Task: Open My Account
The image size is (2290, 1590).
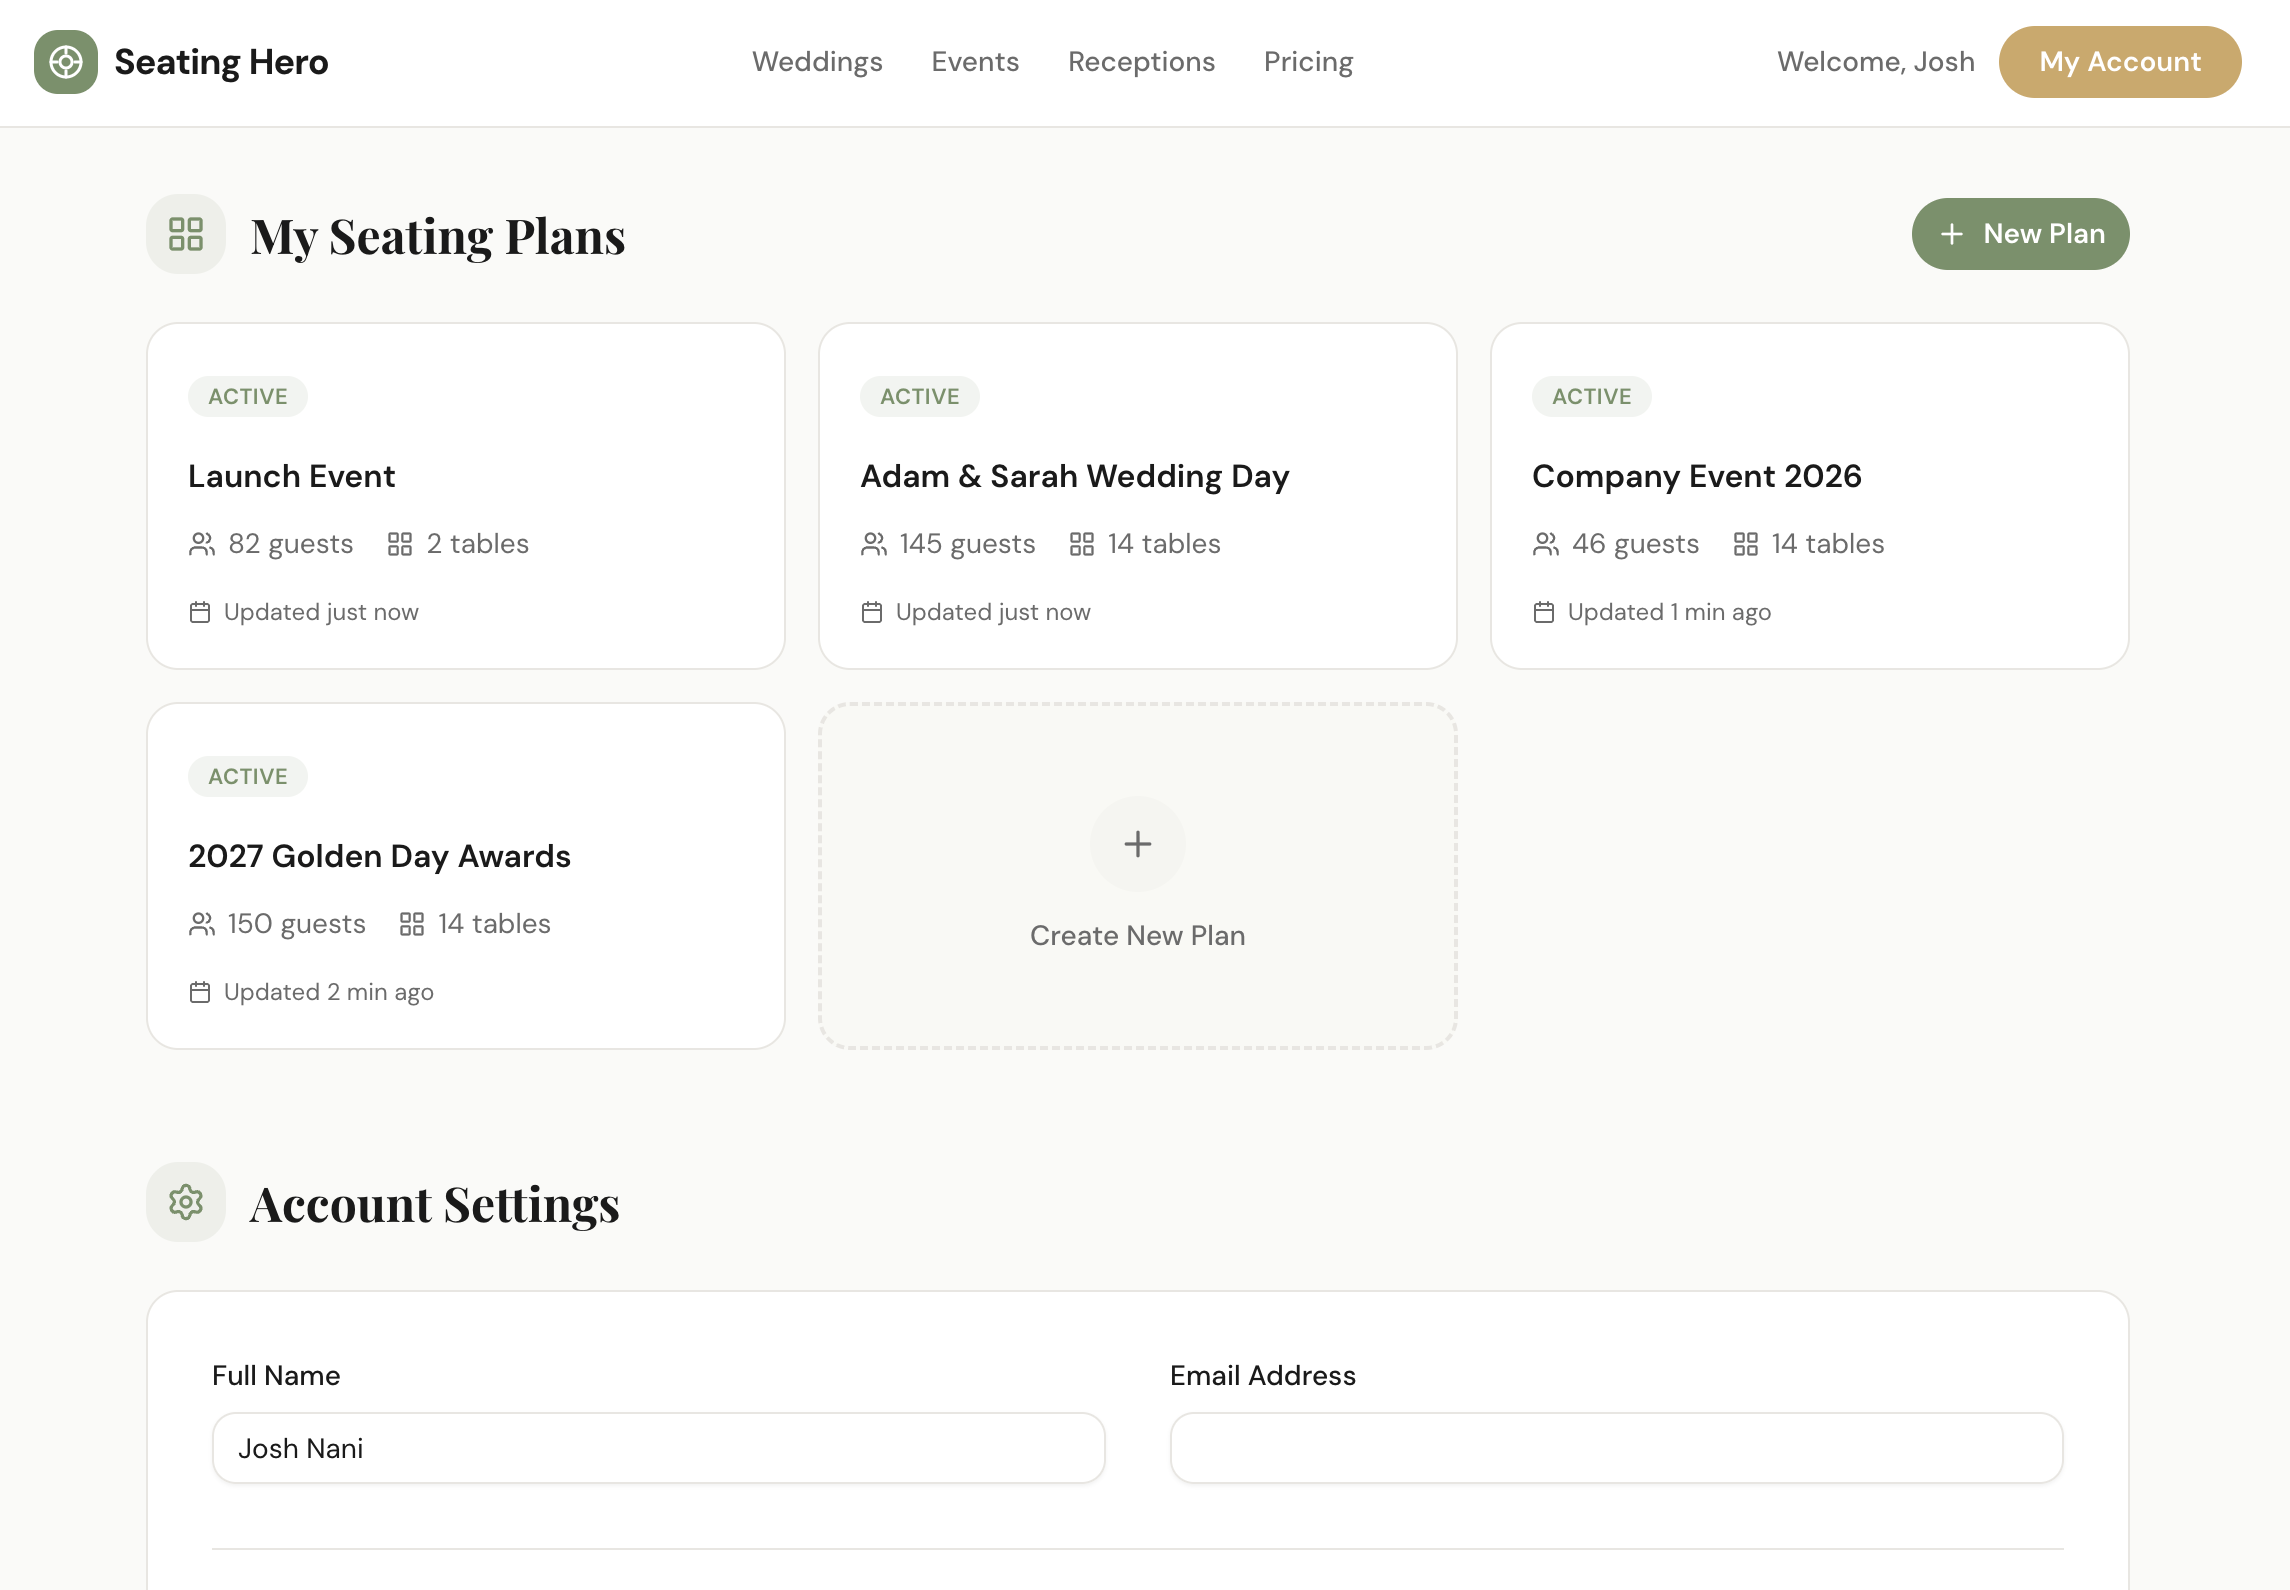Action: pyautogui.click(x=2120, y=62)
